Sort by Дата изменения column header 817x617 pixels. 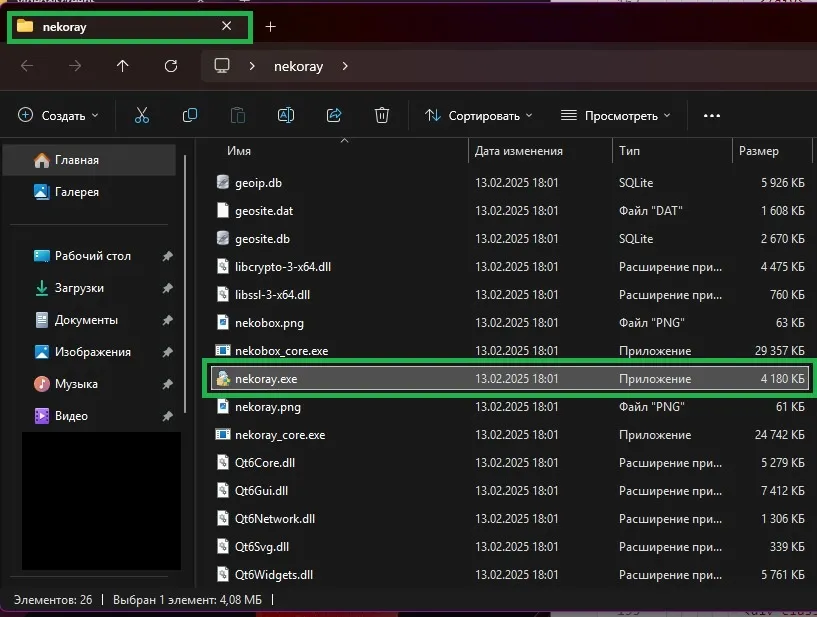[x=518, y=151]
